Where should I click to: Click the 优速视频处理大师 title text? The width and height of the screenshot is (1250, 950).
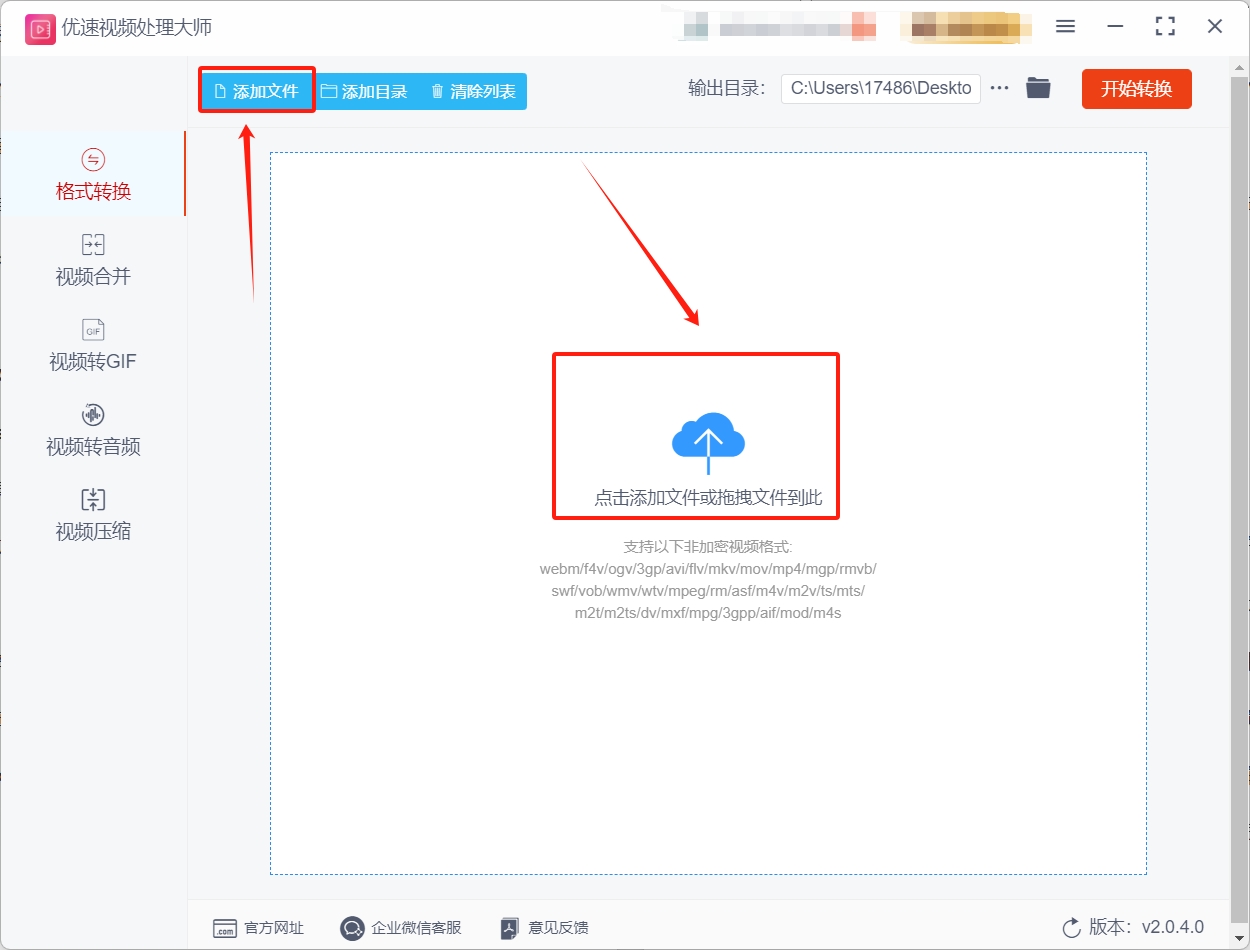click(137, 28)
